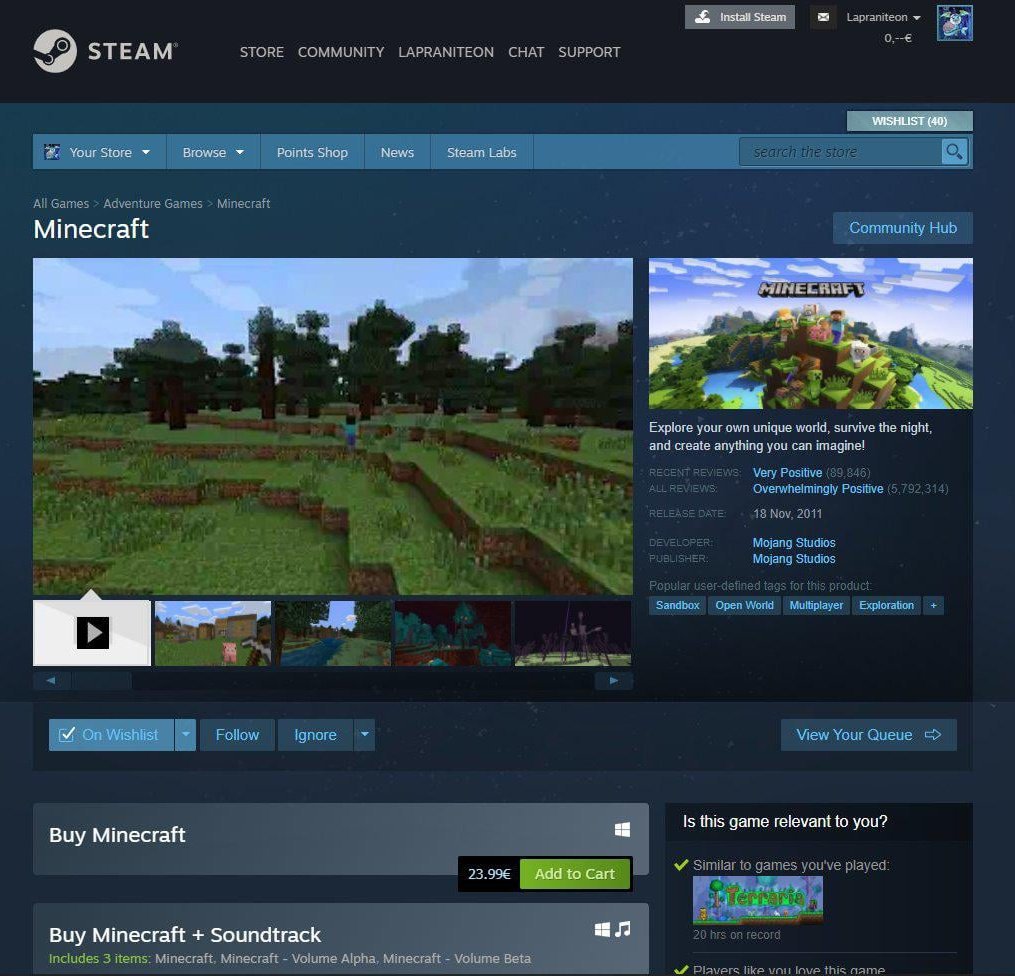Image resolution: width=1015 pixels, height=976 pixels.
Task: Select the Sandbox tag
Action: coord(677,606)
